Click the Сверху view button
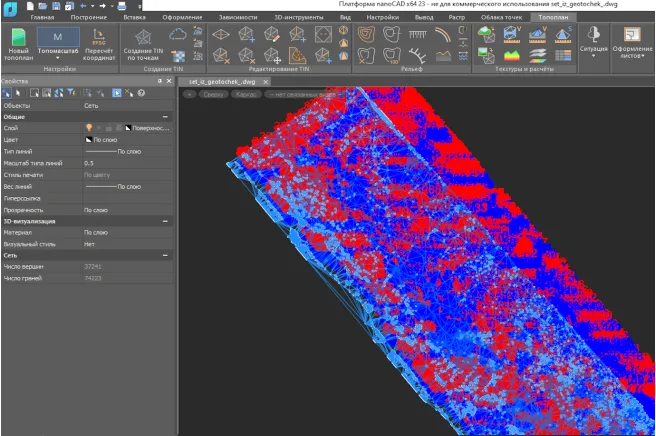Viewport: 656px width, 436px height. tap(214, 93)
